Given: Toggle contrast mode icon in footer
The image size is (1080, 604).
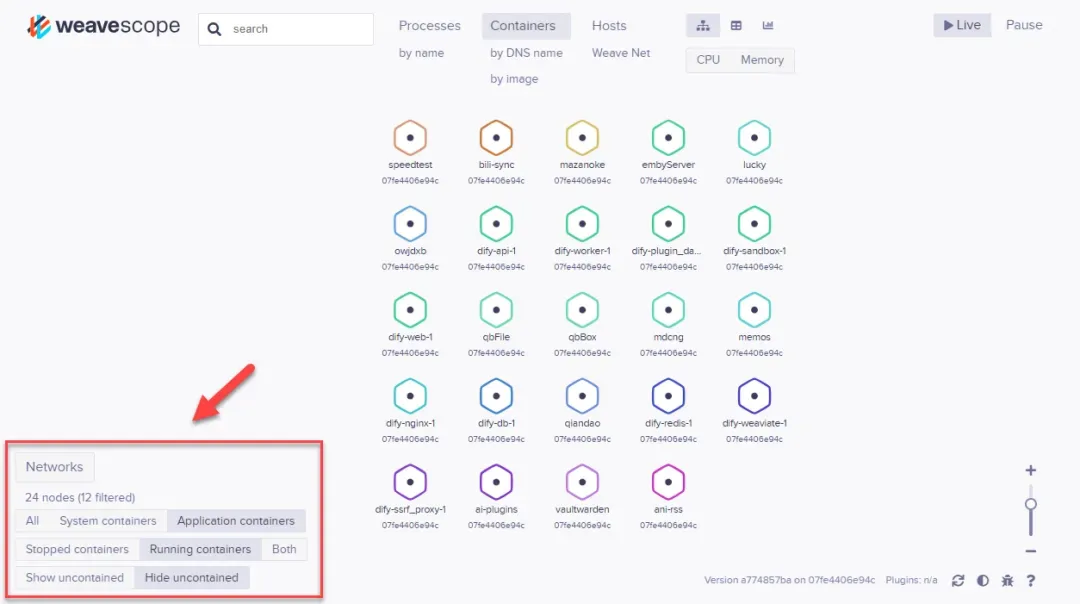Looking at the screenshot, I should (x=983, y=581).
